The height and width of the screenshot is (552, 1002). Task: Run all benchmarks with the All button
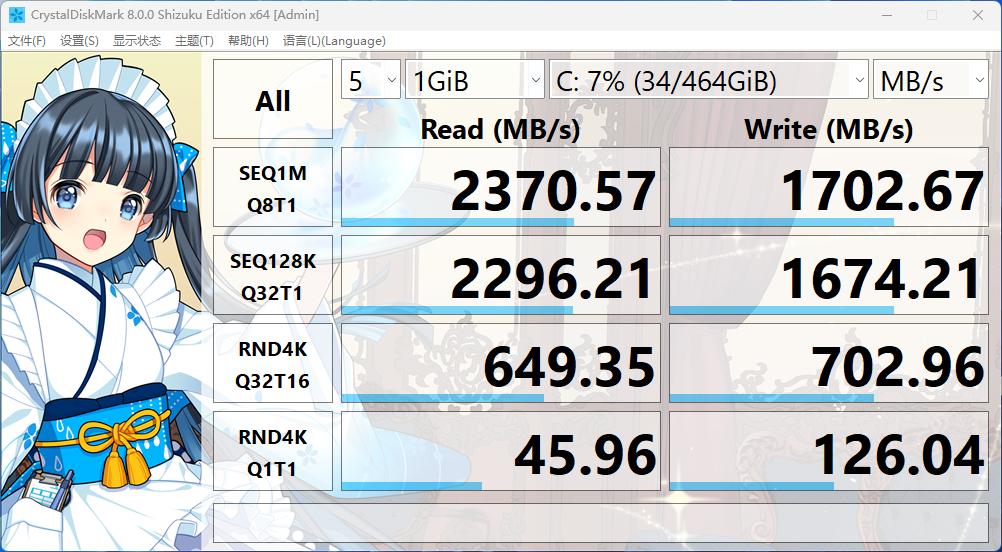click(273, 99)
